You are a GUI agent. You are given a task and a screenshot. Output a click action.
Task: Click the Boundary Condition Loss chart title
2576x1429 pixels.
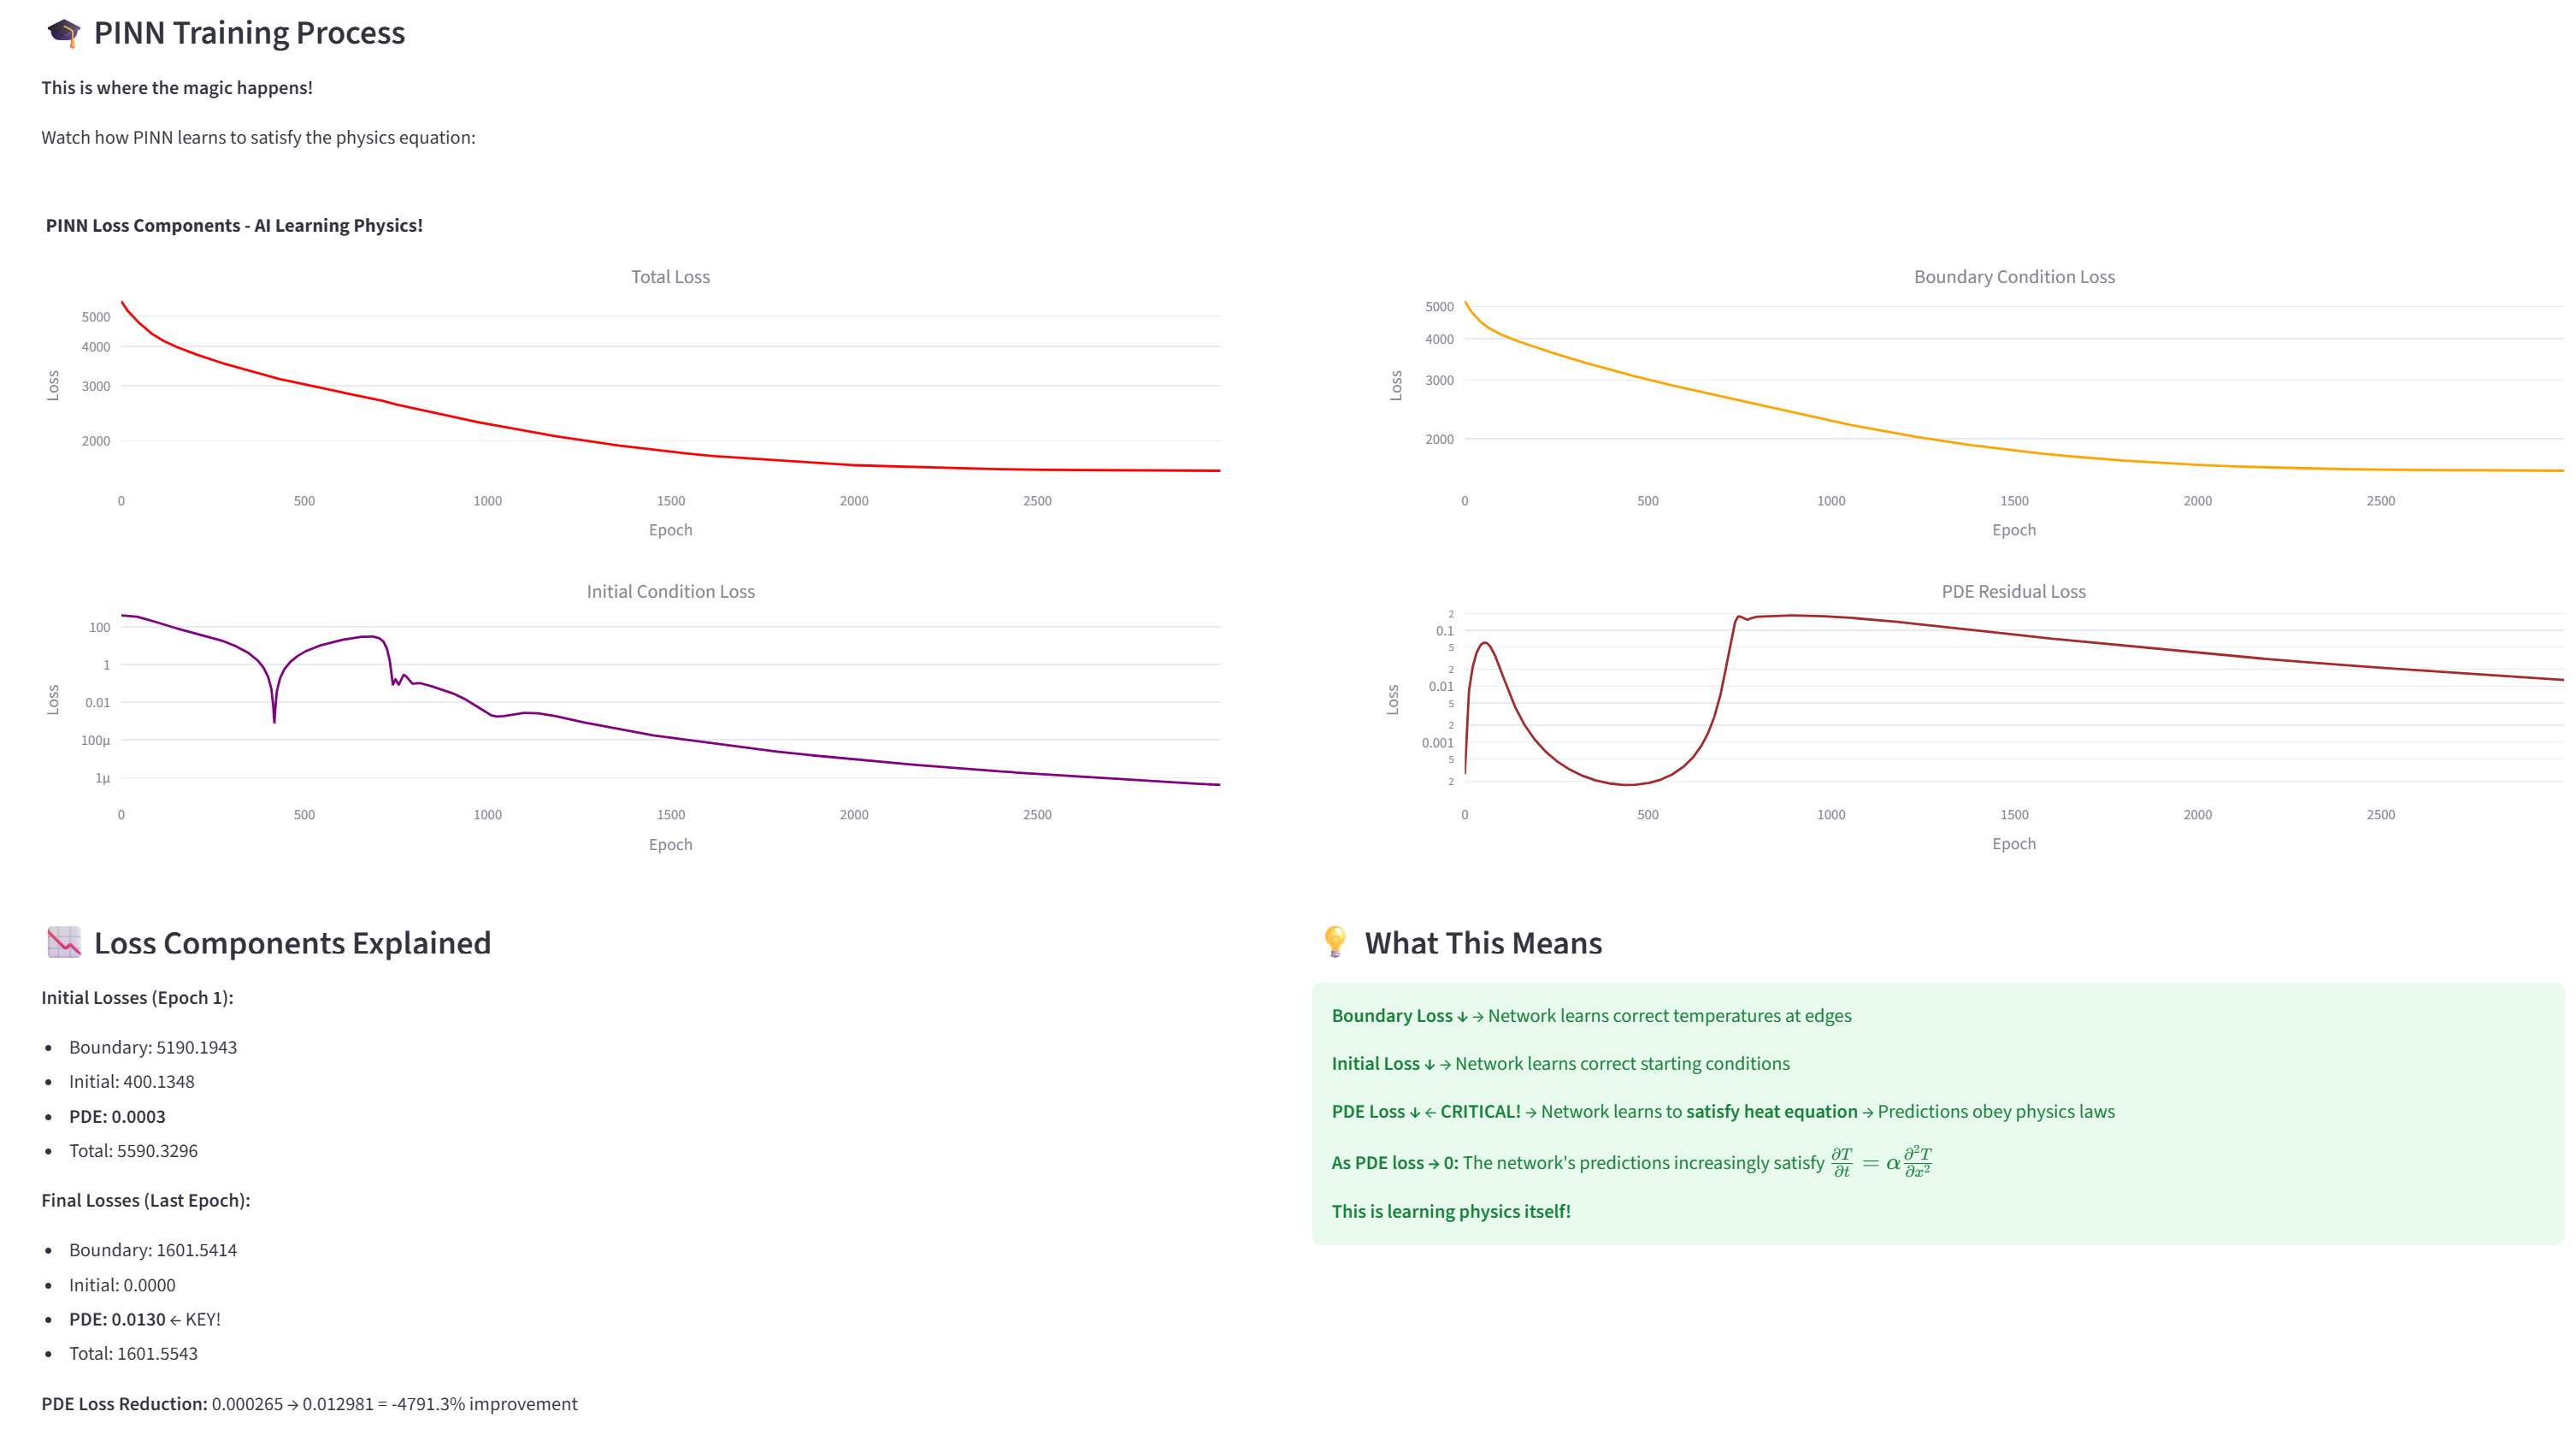coord(2014,277)
